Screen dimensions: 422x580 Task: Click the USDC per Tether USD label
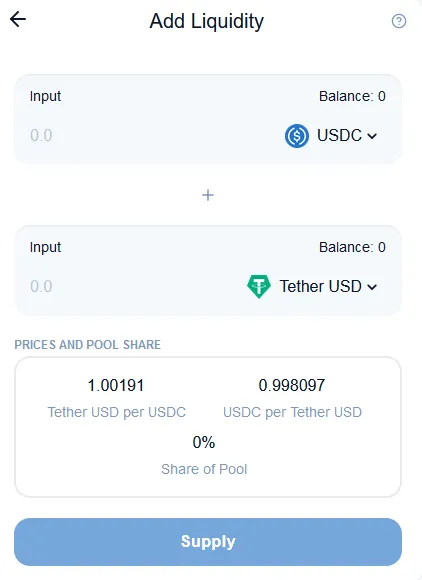click(292, 412)
